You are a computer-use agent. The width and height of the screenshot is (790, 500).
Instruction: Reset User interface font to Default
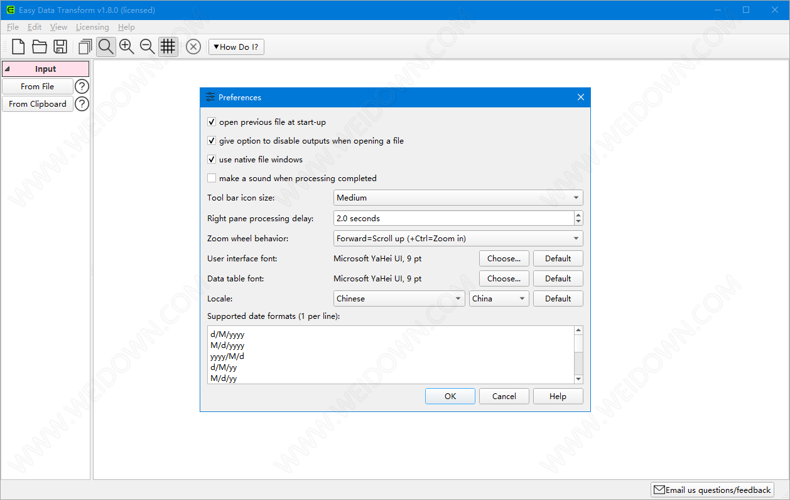[x=558, y=259]
